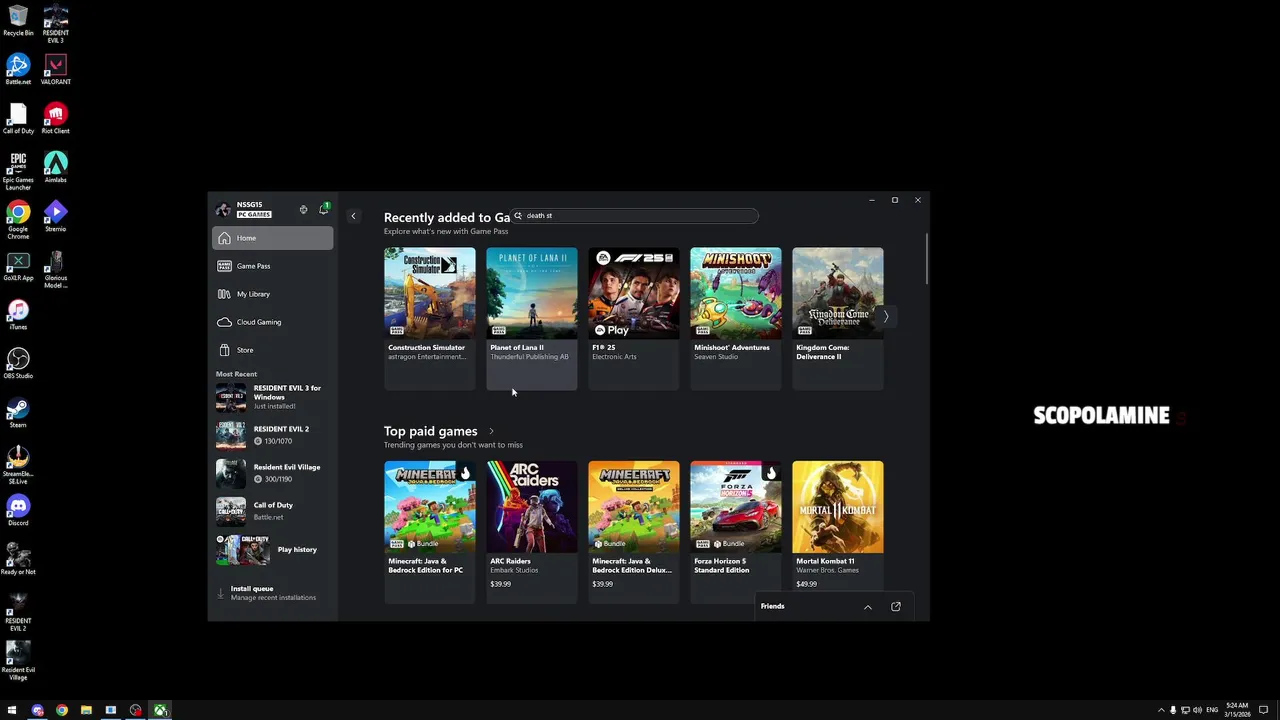Pop out the Friends panel

(896, 607)
